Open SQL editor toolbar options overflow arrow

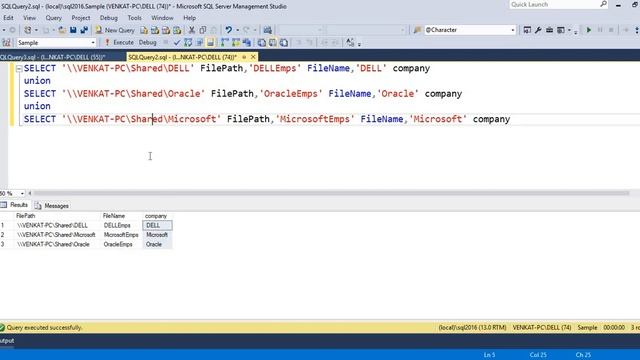(359, 44)
